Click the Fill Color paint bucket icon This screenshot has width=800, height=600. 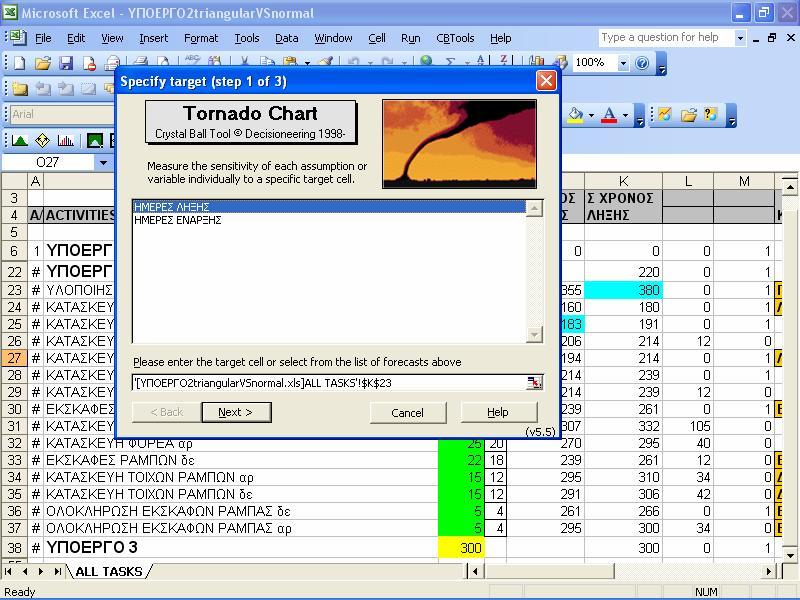click(576, 115)
